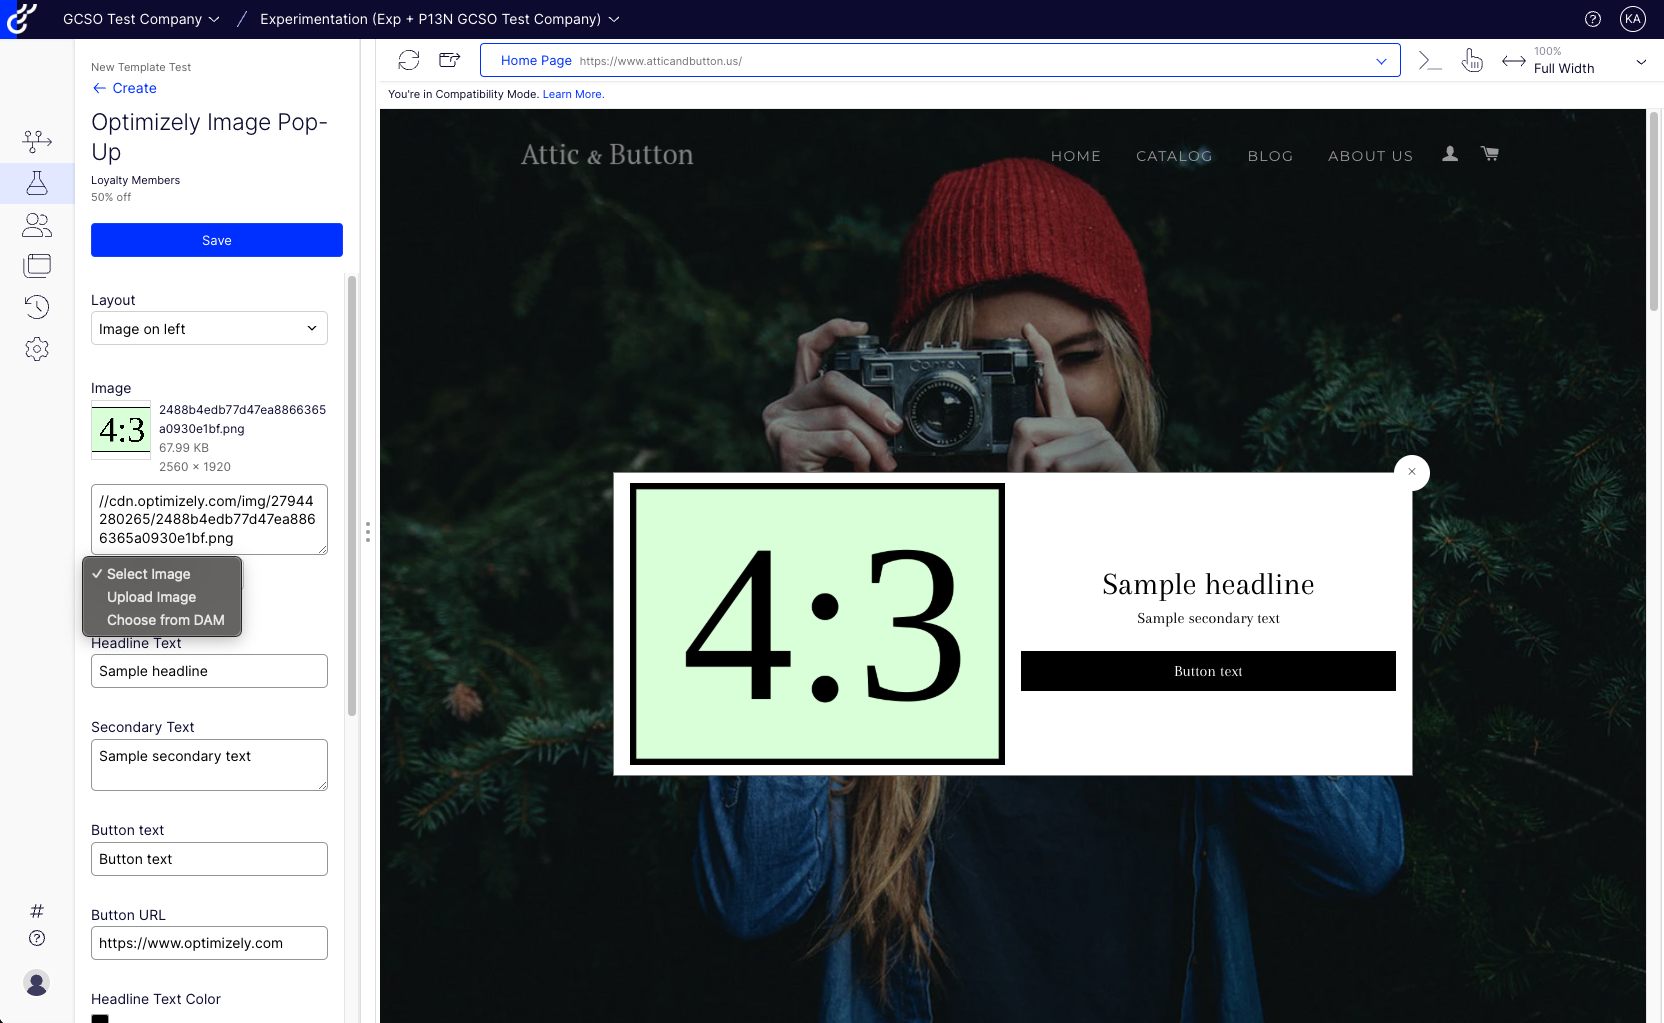Open the Experiments flask sidebar icon
The width and height of the screenshot is (1664, 1023).
(x=37, y=183)
